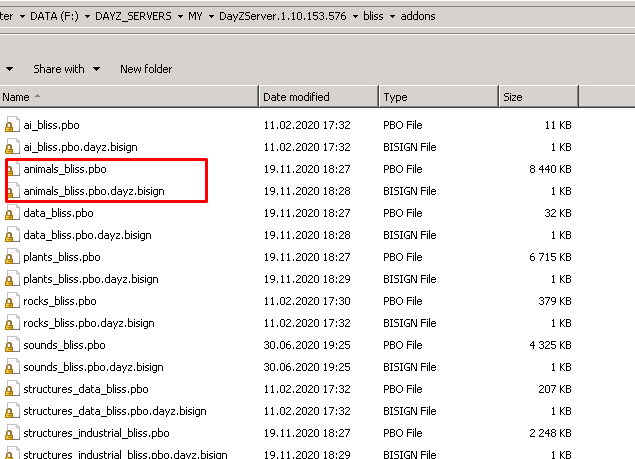The height and width of the screenshot is (459, 635).
Task: Click the 11 KB size value
Action: pos(558,125)
